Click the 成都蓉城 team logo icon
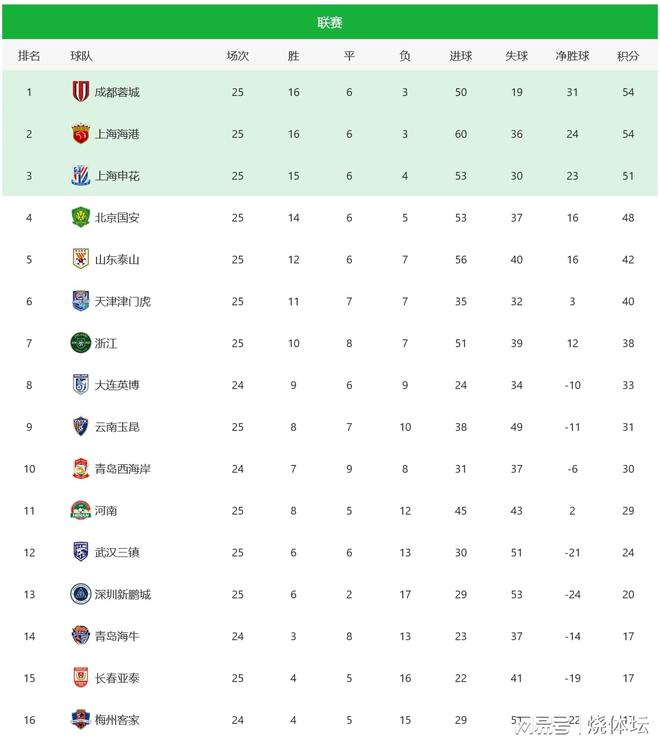This screenshot has width=660, height=744. tap(80, 92)
